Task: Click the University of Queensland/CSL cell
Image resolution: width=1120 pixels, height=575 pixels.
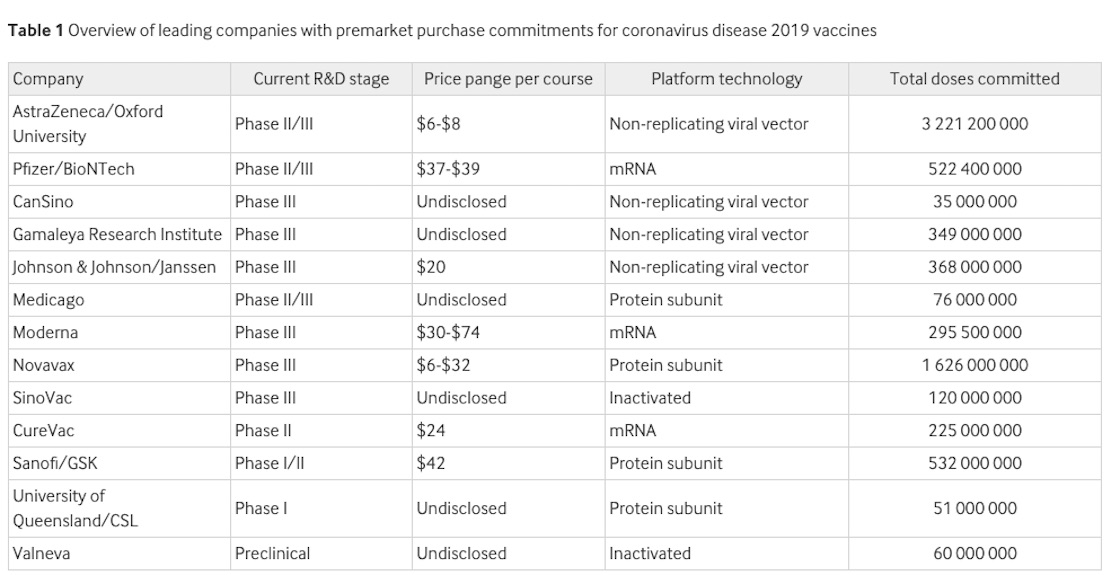Action: [75, 508]
